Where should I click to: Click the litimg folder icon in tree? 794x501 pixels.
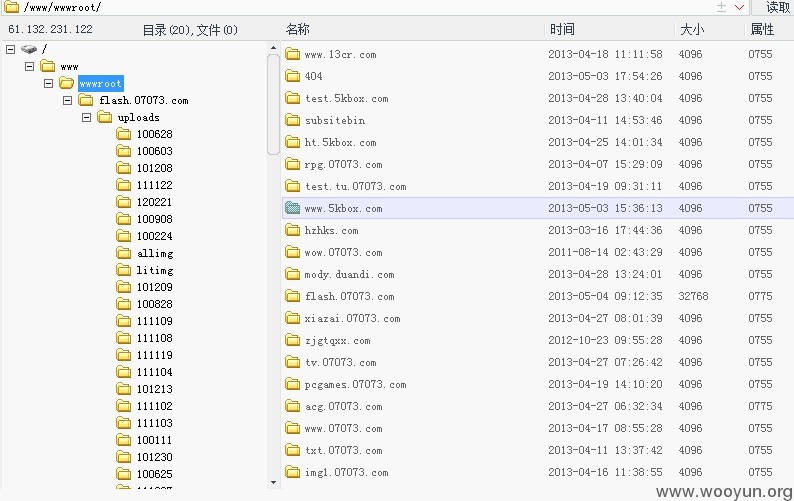(124, 270)
